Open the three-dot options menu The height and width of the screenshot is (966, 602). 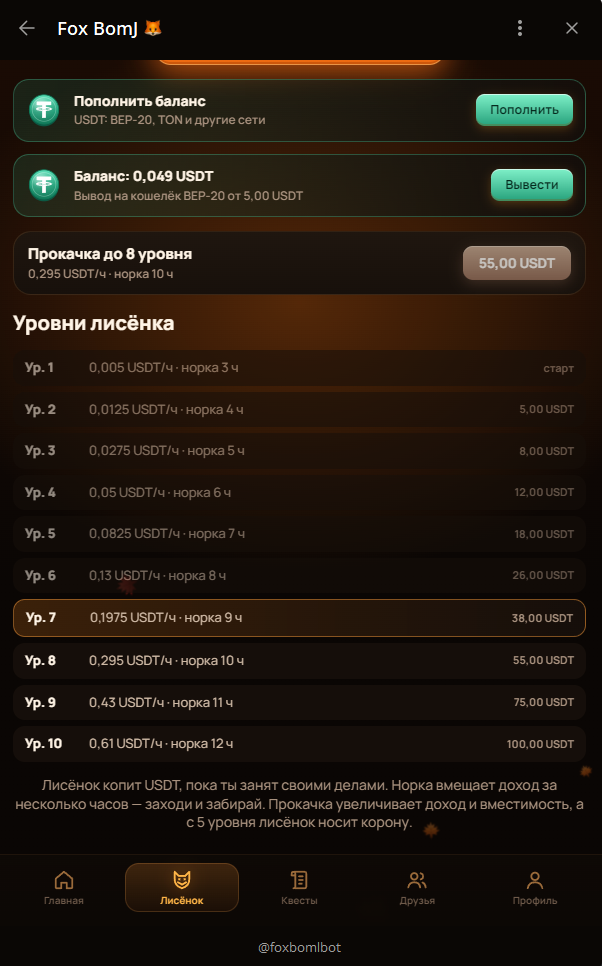tap(520, 28)
